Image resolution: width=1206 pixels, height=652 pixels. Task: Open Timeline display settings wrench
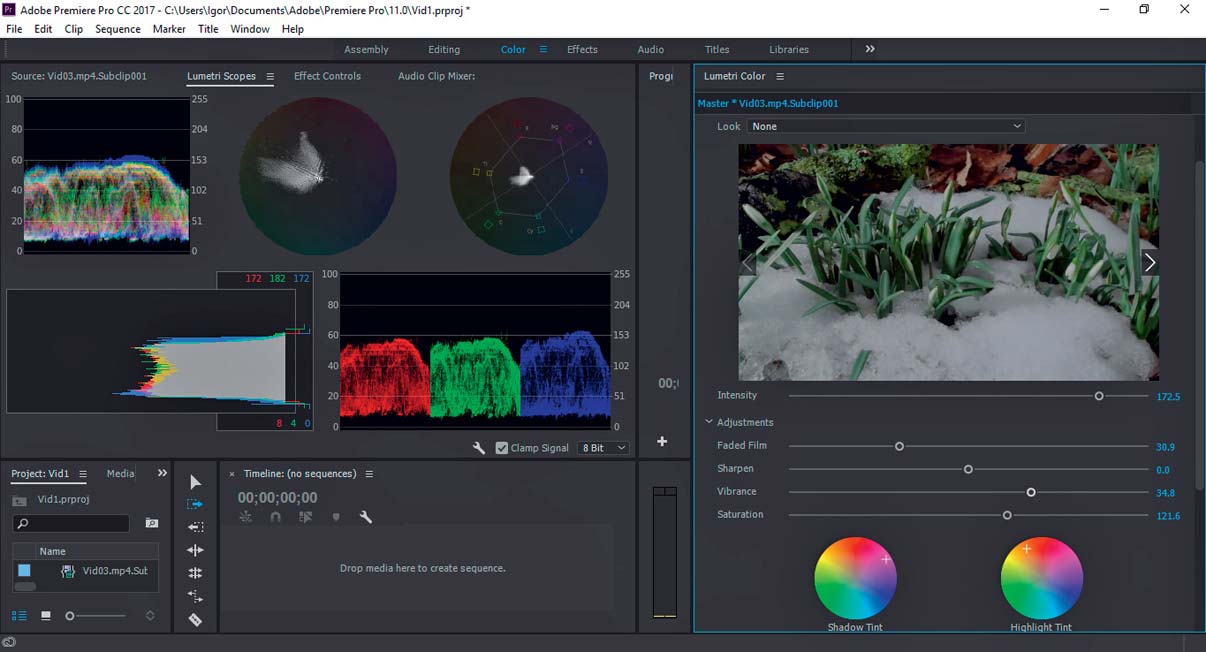(x=366, y=517)
